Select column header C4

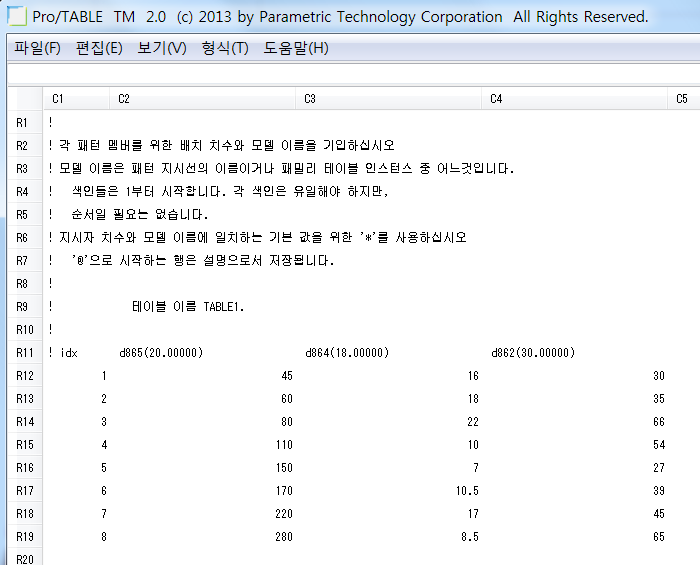click(x=574, y=99)
